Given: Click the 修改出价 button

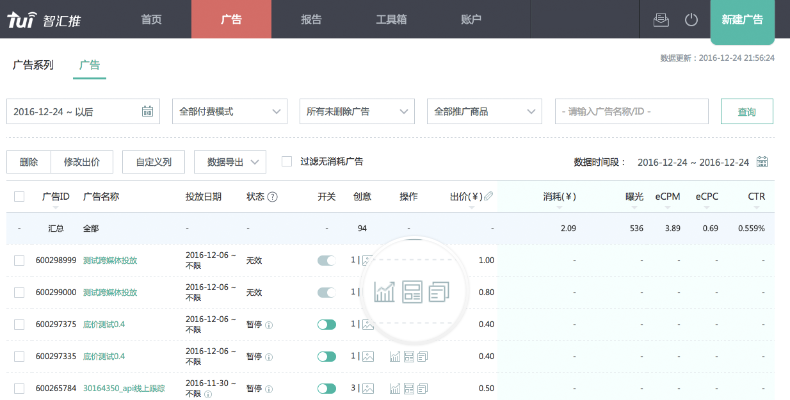Looking at the screenshot, I should point(82,162).
